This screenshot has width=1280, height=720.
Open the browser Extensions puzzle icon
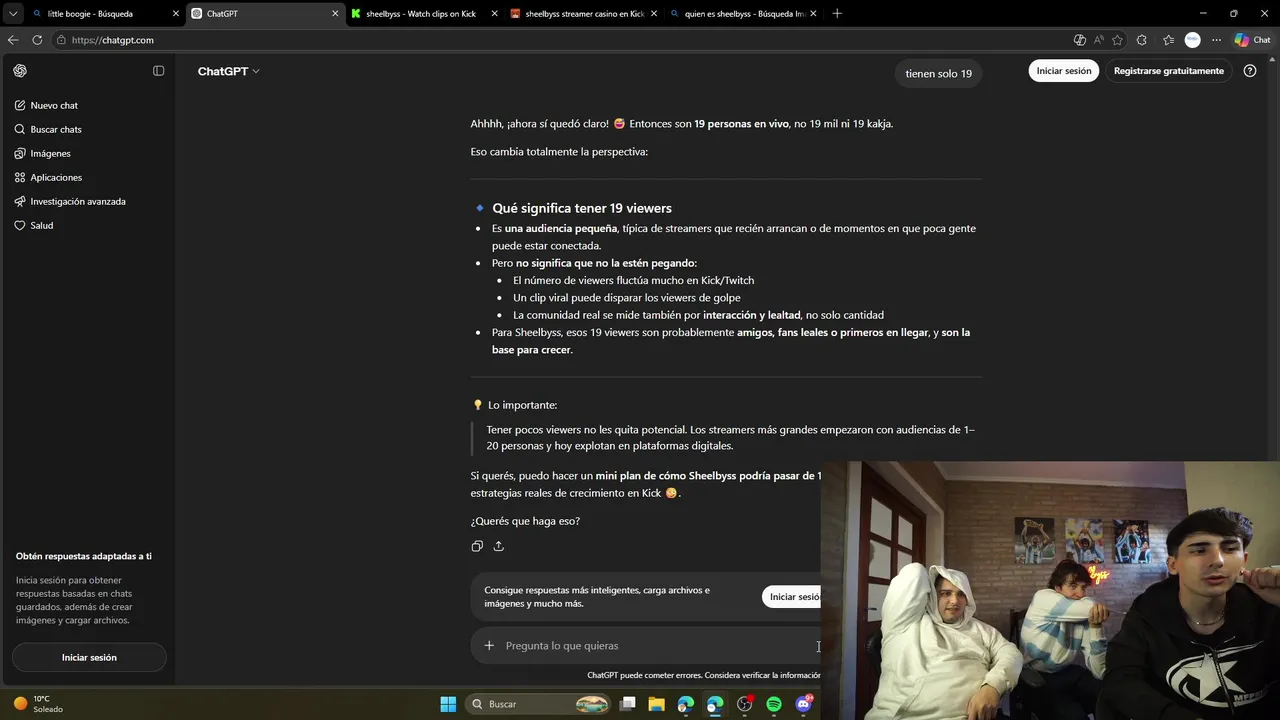pos(1142,40)
